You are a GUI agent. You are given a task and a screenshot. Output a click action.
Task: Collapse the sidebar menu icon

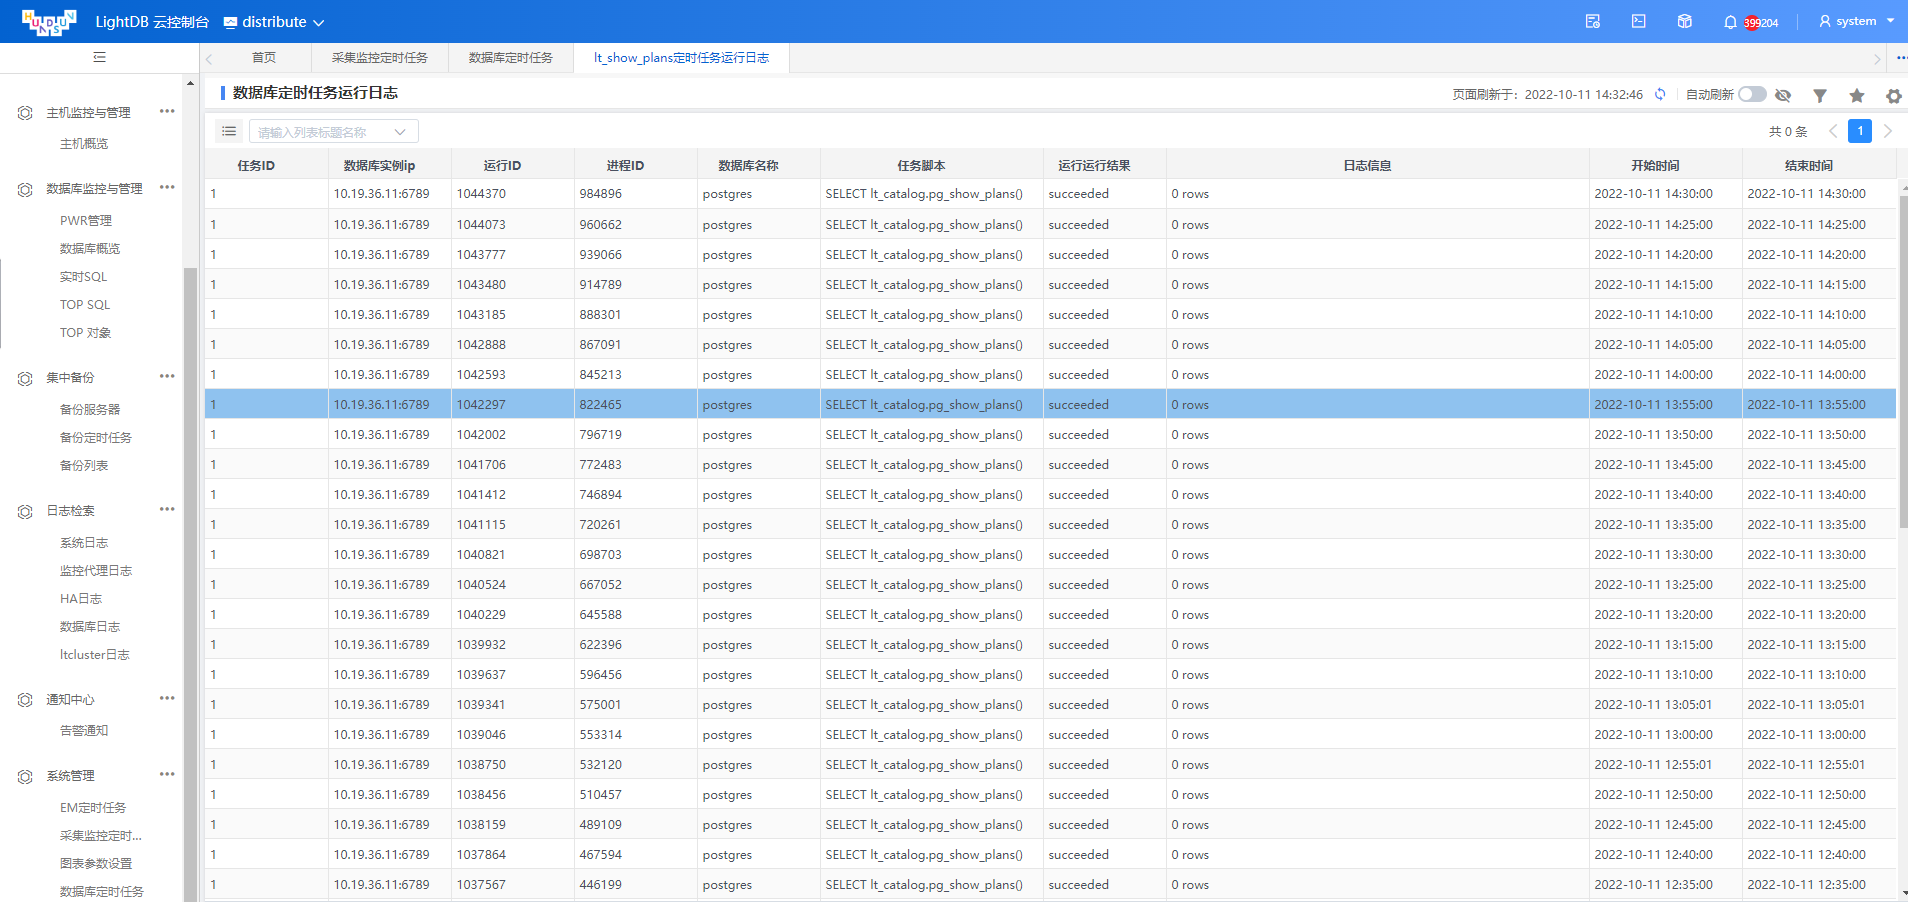tap(99, 57)
